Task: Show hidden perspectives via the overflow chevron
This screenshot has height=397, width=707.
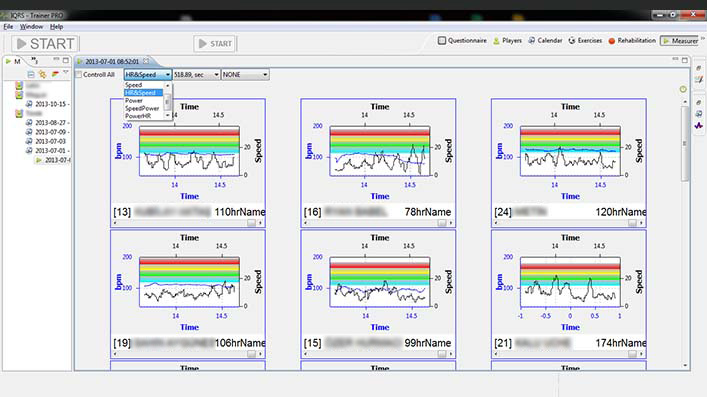Action: coord(702,39)
